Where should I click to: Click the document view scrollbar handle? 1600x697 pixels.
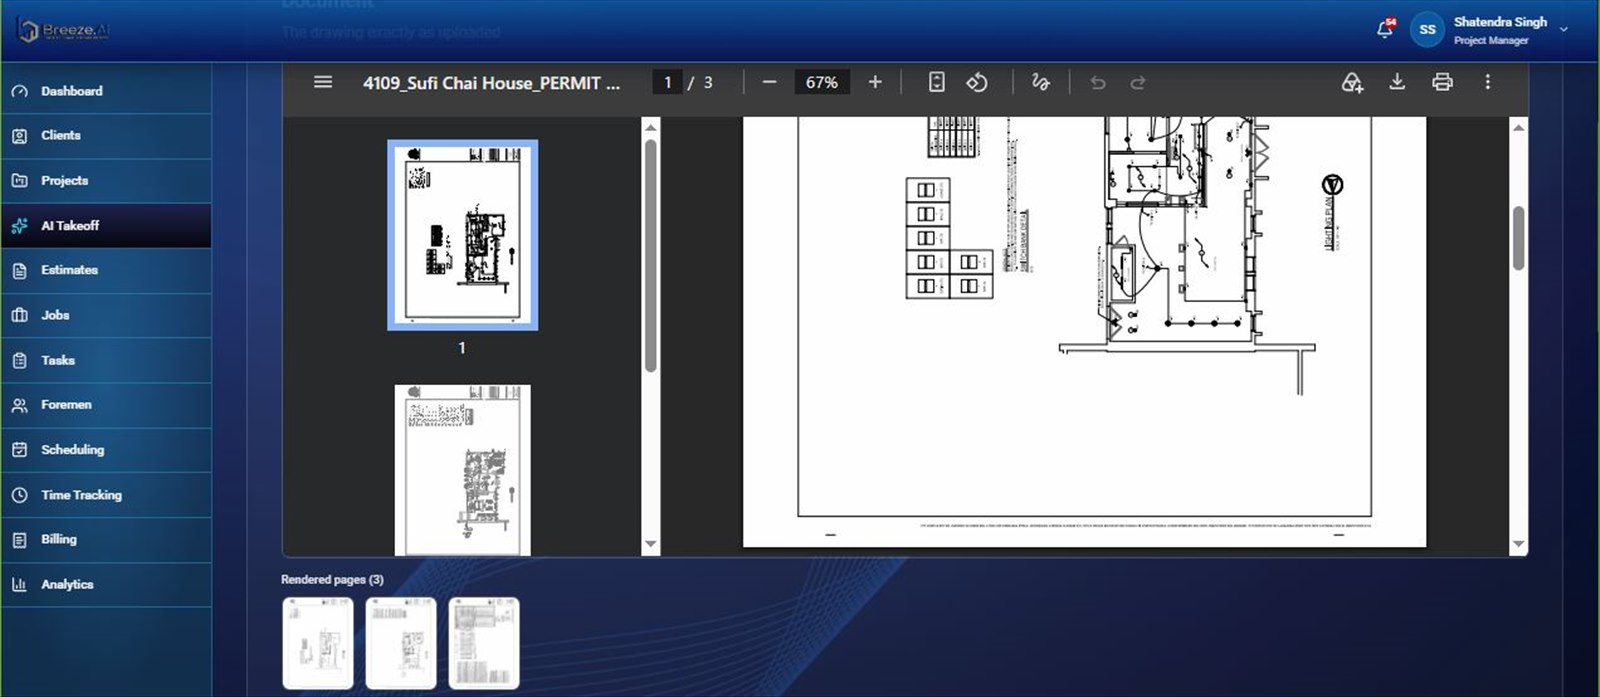(x=1518, y=238)
